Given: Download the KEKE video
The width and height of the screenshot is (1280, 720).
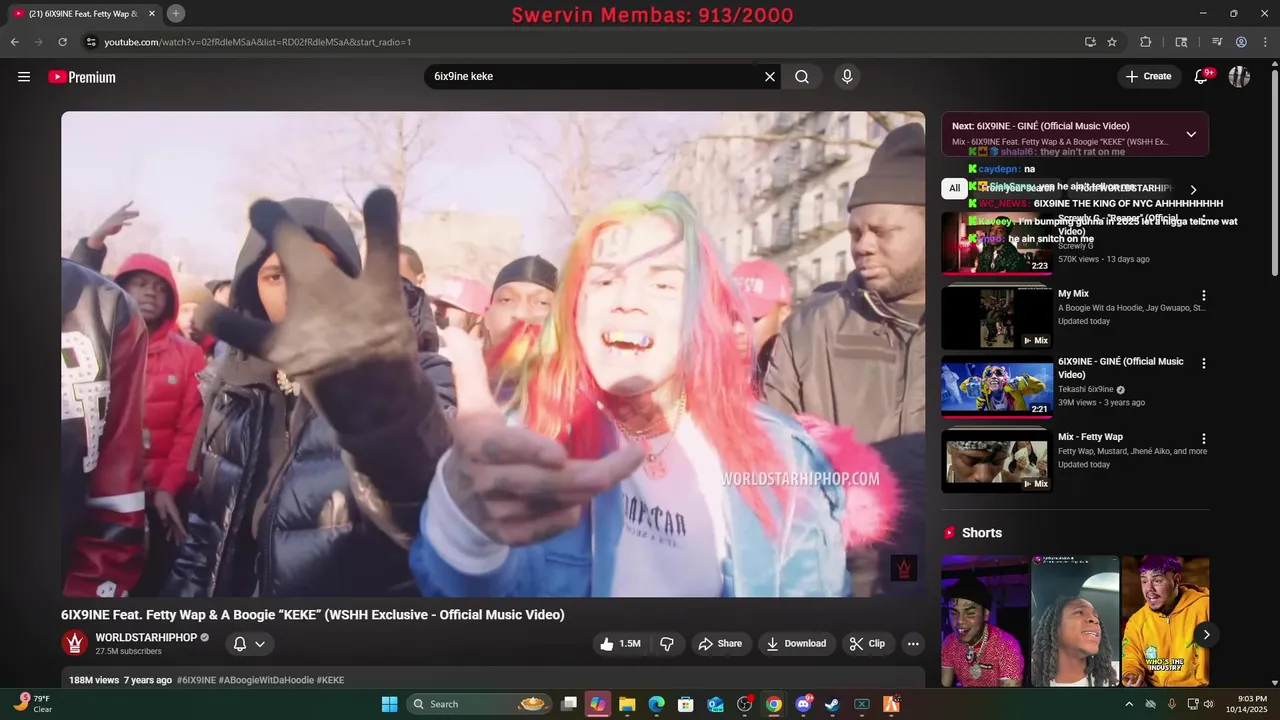Looking at the screenshot, I should coord(796,644).
